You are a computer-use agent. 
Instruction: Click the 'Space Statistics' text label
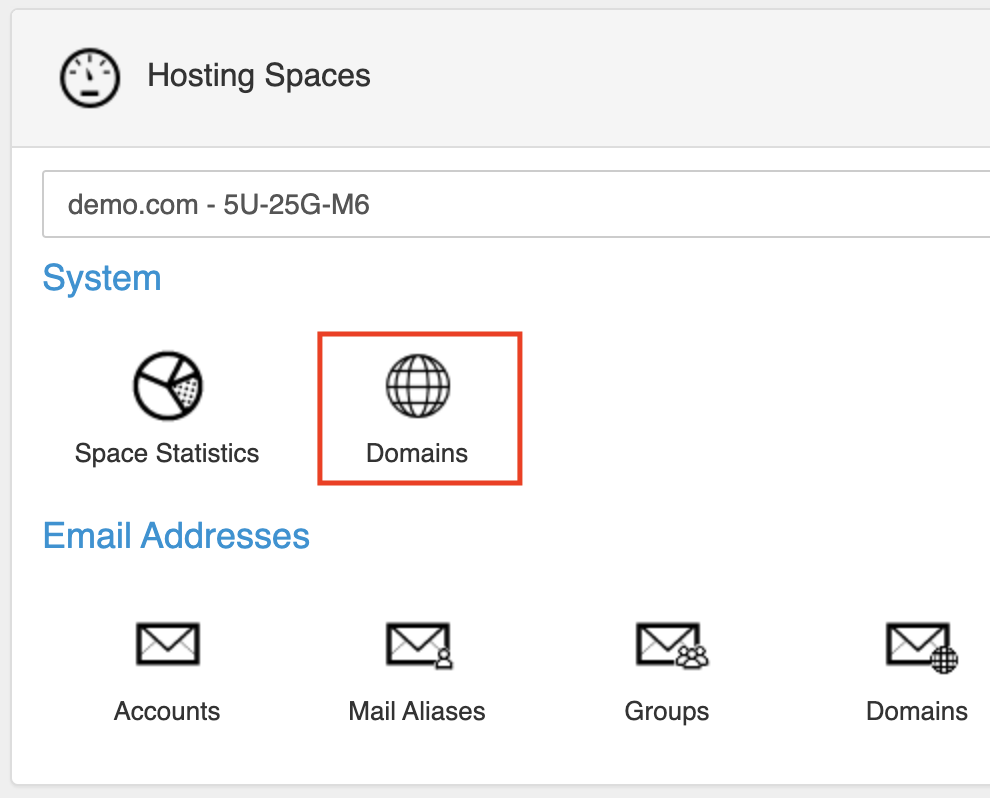[x=167, y=453]
